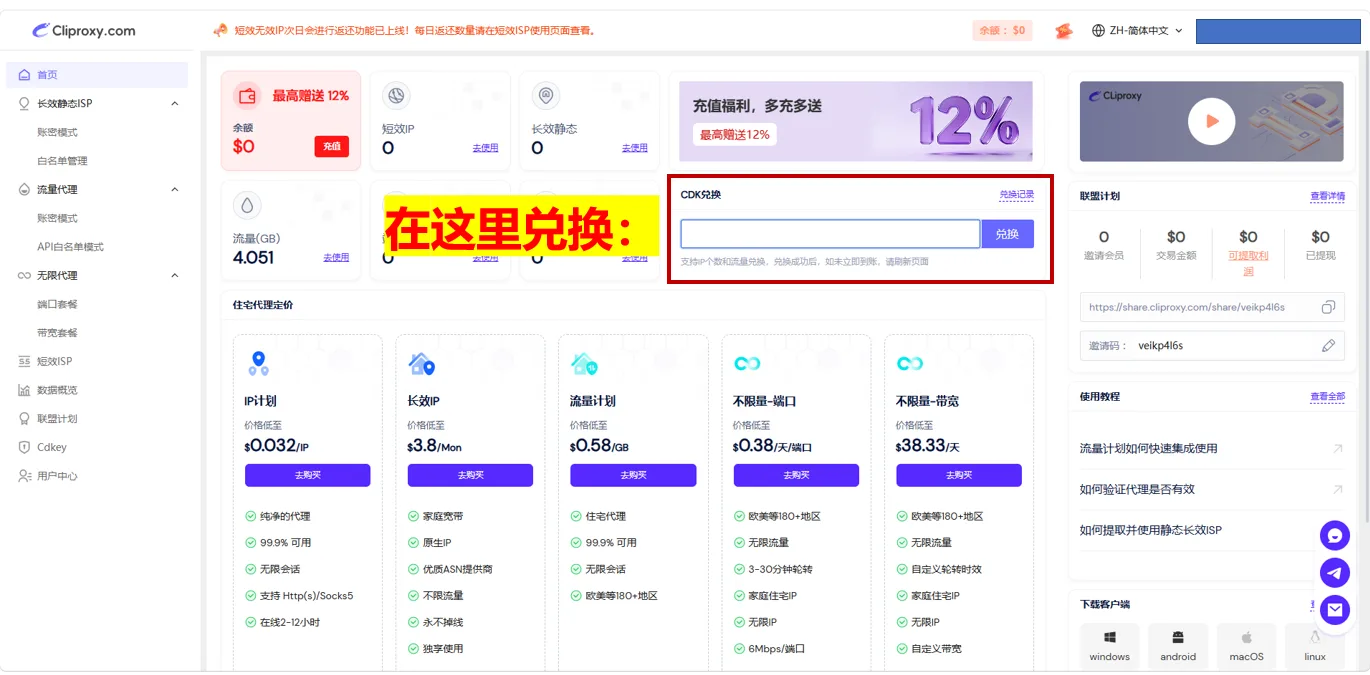Click the Cliproxy.com logo
The image size is (1370, 675).
pos(83,30)
